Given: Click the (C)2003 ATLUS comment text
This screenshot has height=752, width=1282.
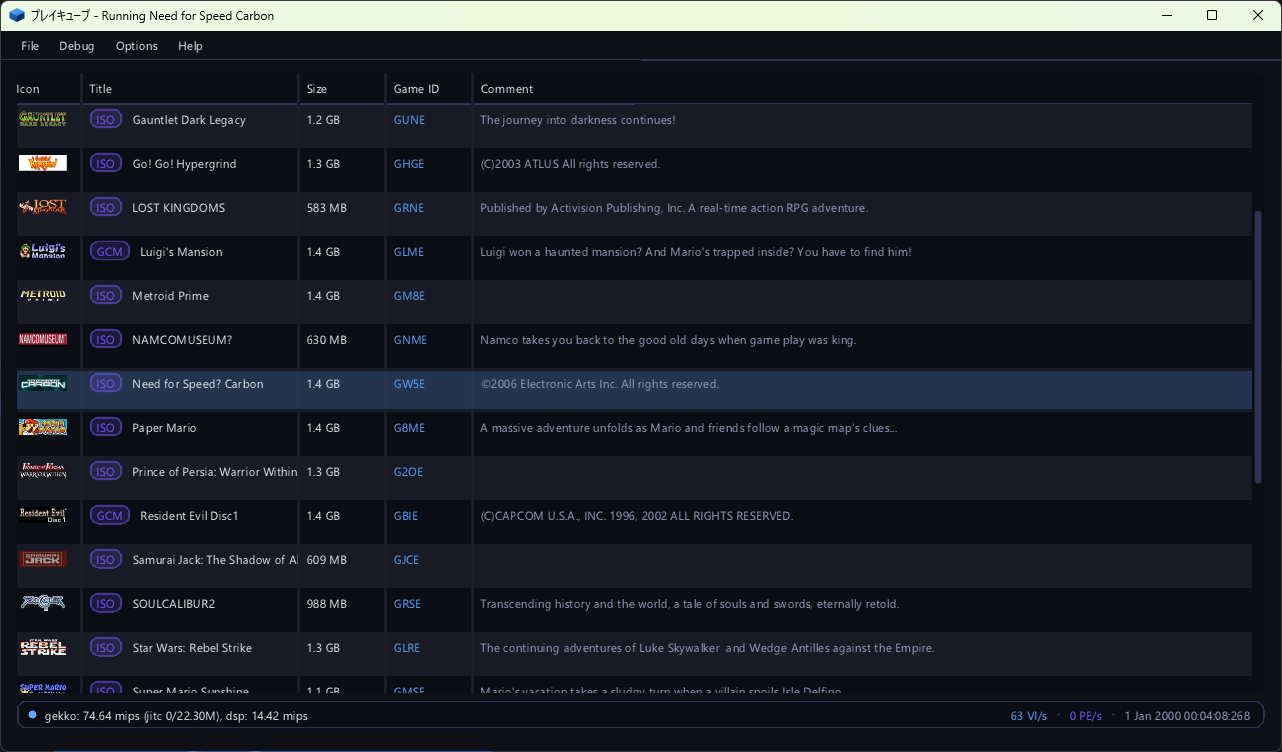Looking at the screenshot, I should pos(570,164).
